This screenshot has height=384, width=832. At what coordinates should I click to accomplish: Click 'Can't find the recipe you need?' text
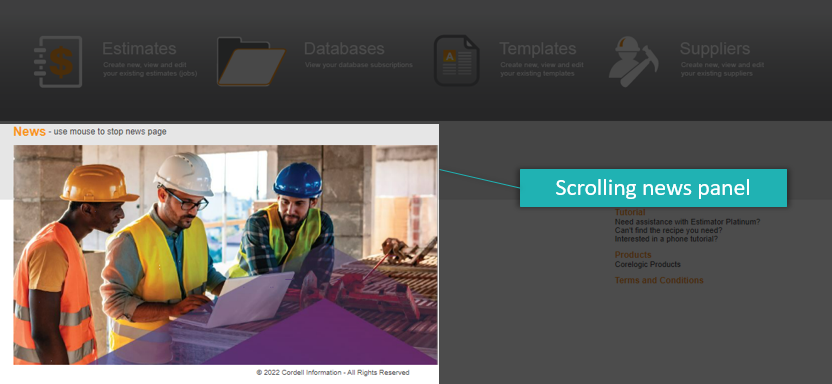point(669,231)
